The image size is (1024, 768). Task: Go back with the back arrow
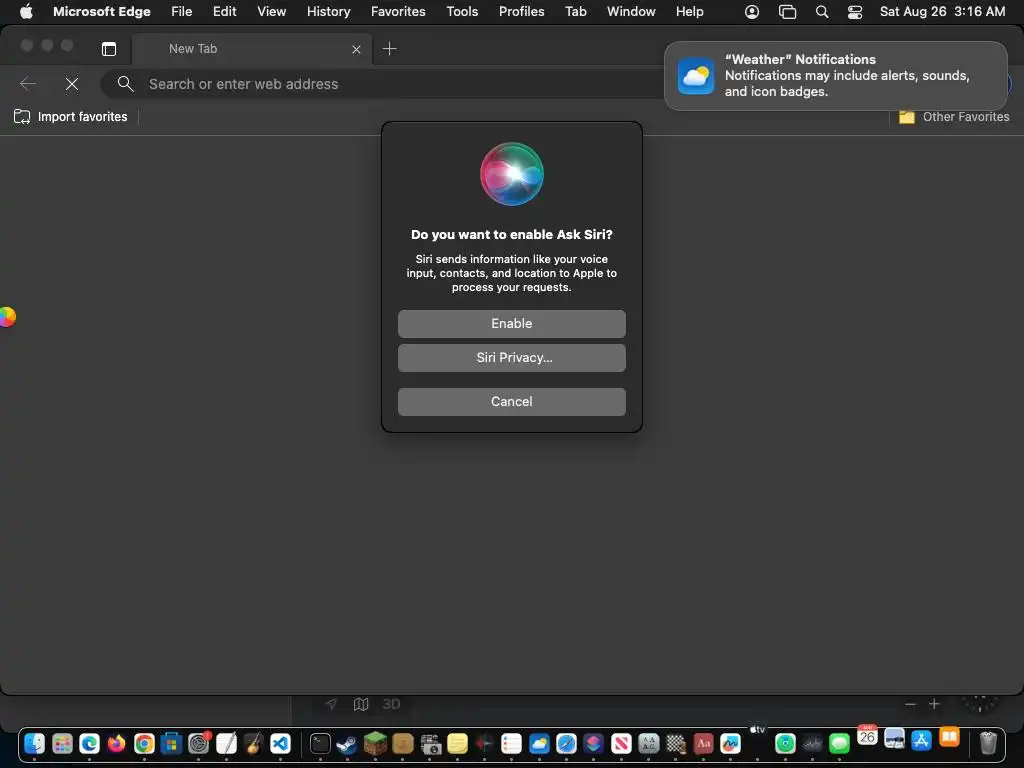(27, 84)
